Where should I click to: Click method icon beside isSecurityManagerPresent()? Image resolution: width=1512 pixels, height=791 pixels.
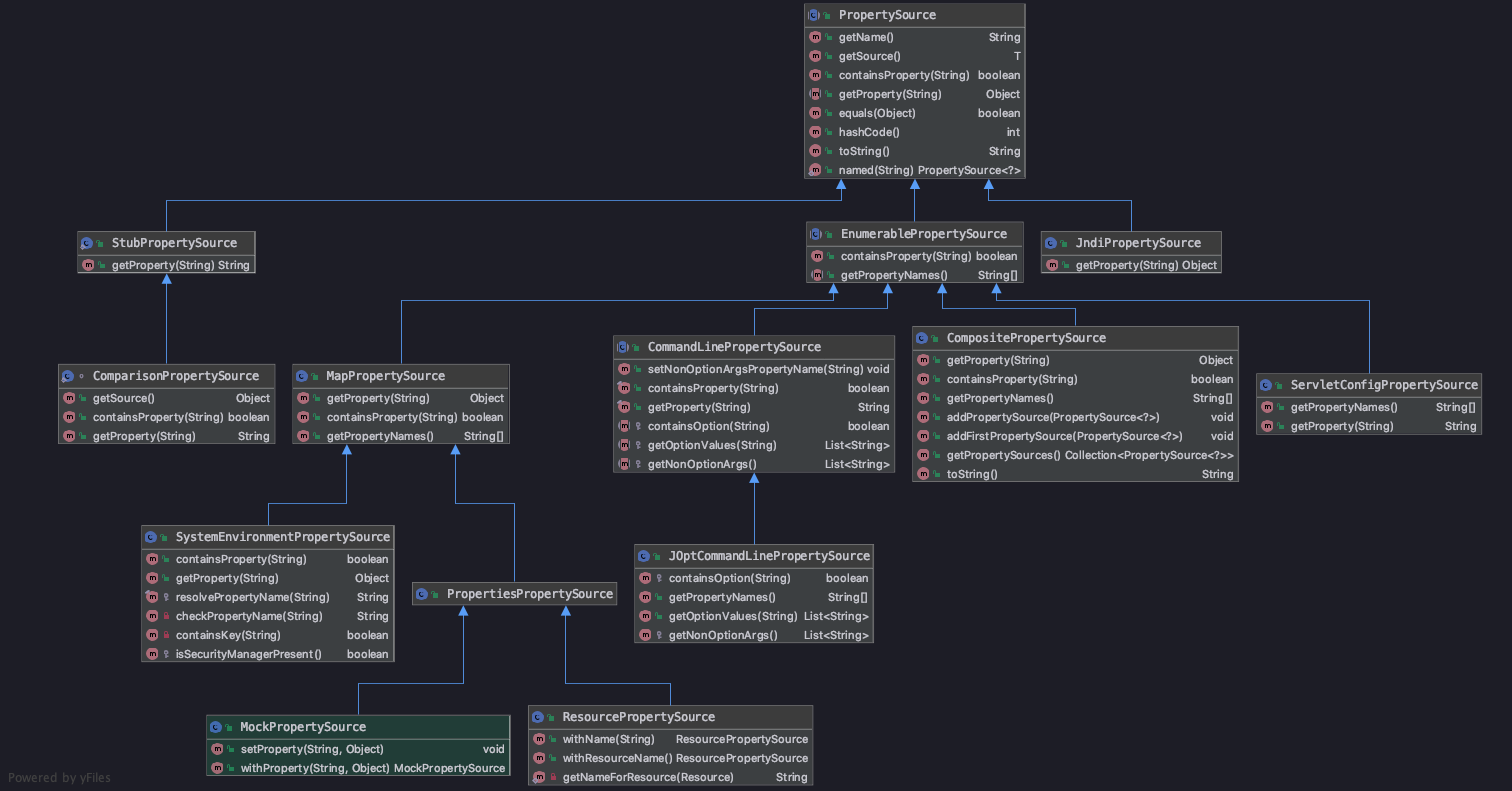152,654
